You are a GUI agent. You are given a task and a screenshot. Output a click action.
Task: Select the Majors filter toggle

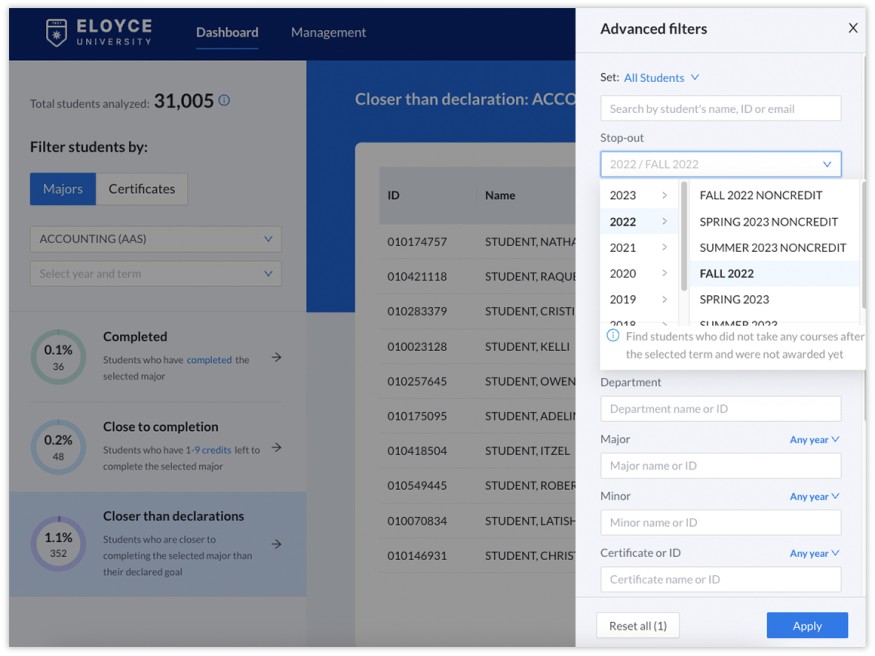[x=62, y=188]
